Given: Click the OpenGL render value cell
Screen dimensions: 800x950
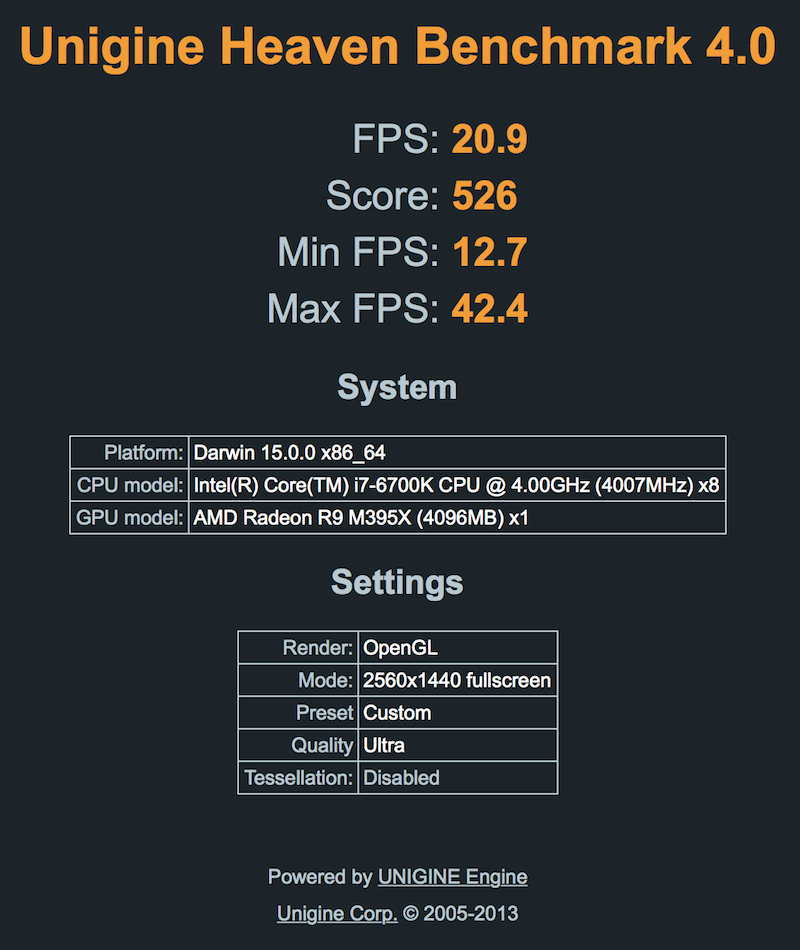Looking at the screenshot, I should click(458, 648).
